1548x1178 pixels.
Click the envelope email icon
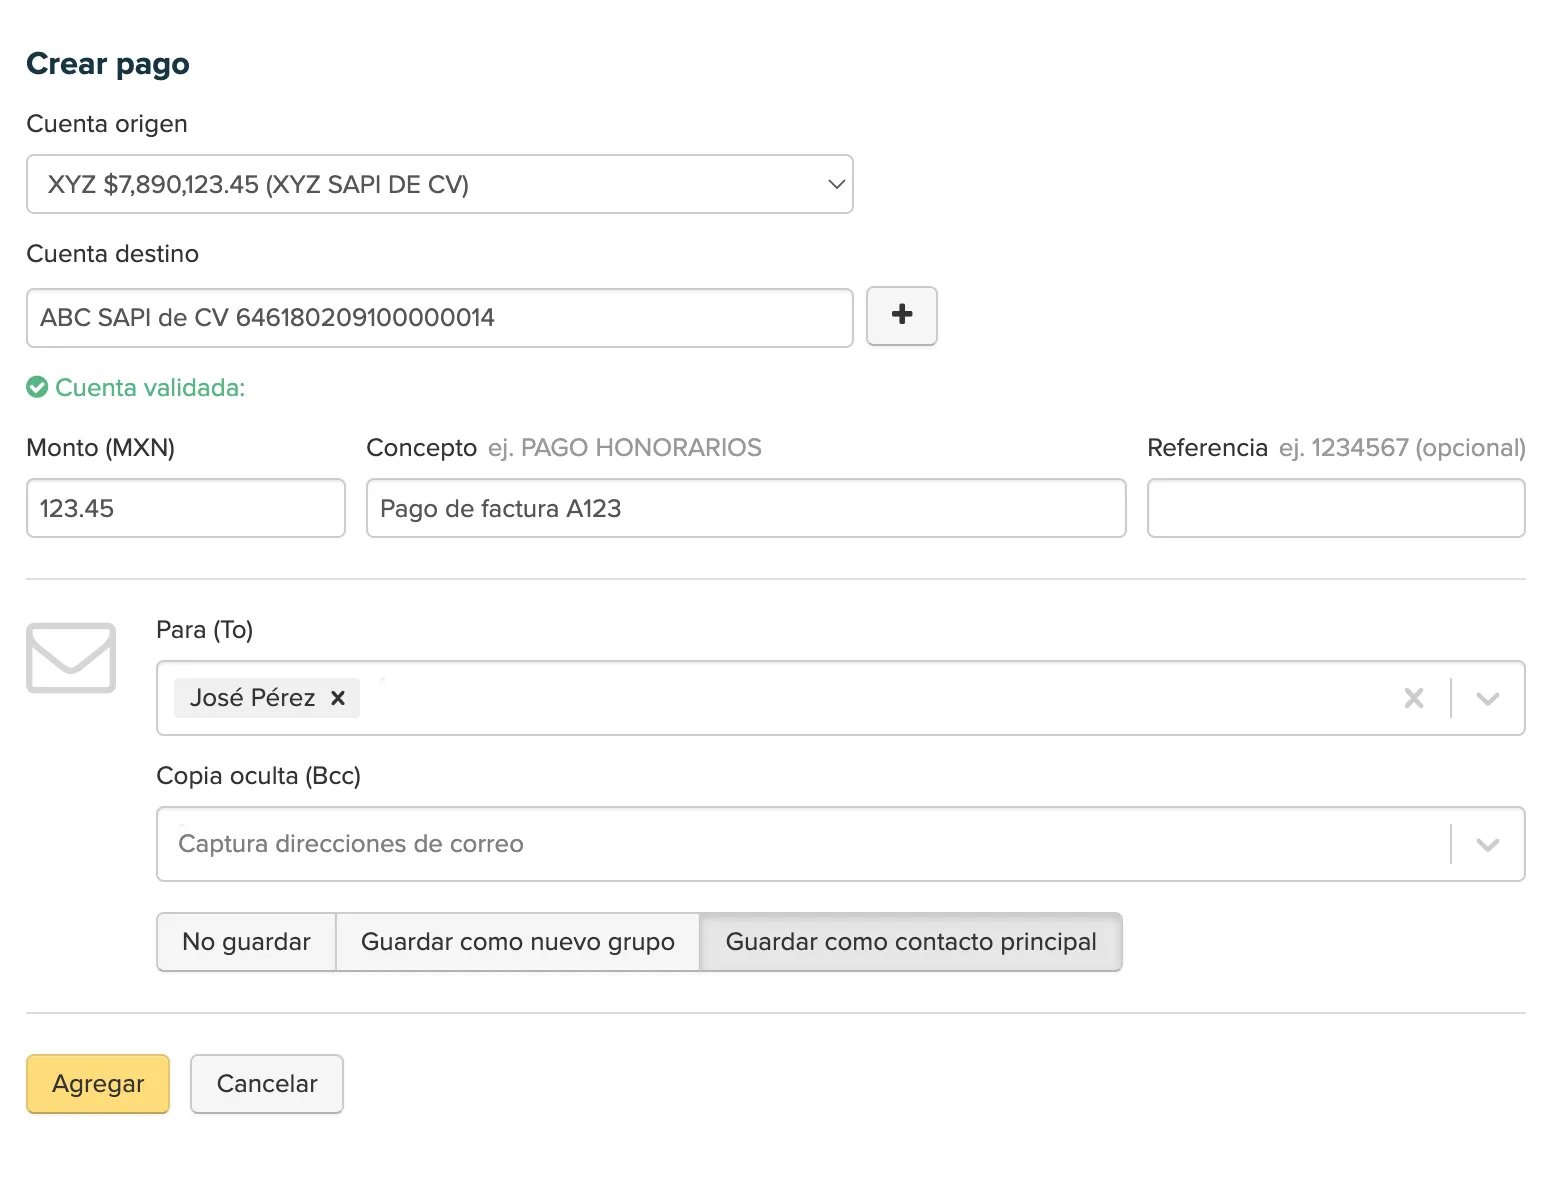pos(71,657)
